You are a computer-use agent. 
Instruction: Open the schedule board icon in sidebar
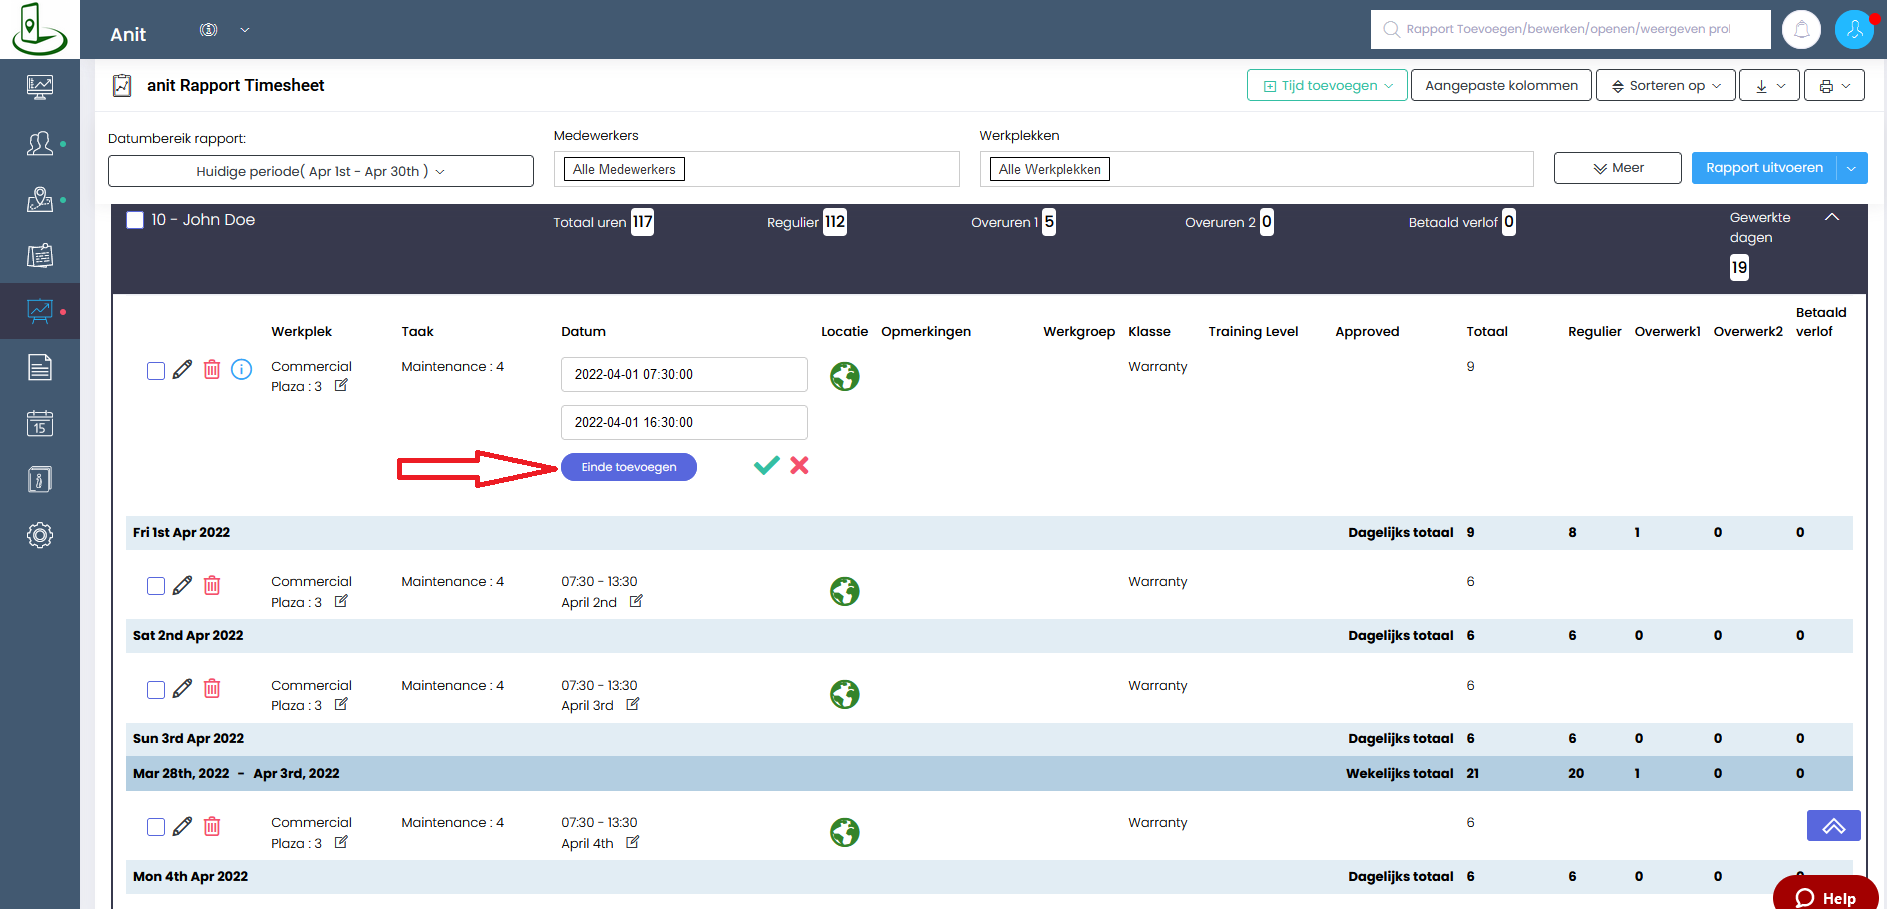40,255
